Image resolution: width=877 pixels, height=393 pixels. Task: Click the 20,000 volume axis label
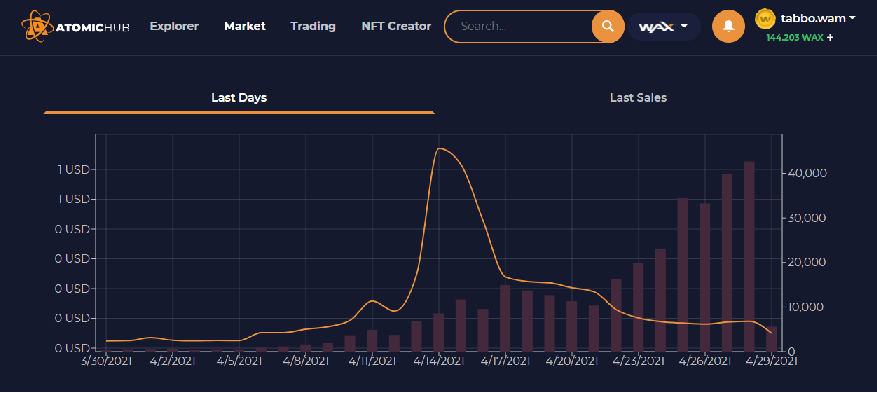click(x=807, y=262)
